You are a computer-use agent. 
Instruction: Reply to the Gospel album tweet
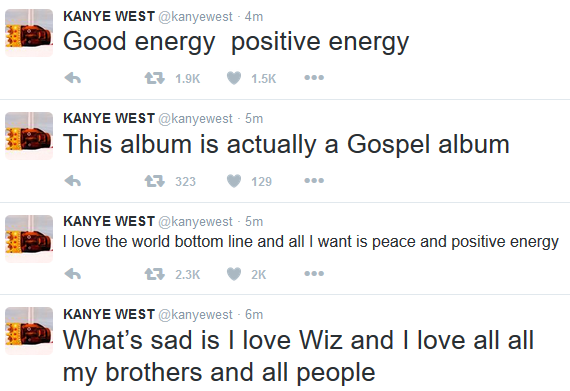[73, 181]
